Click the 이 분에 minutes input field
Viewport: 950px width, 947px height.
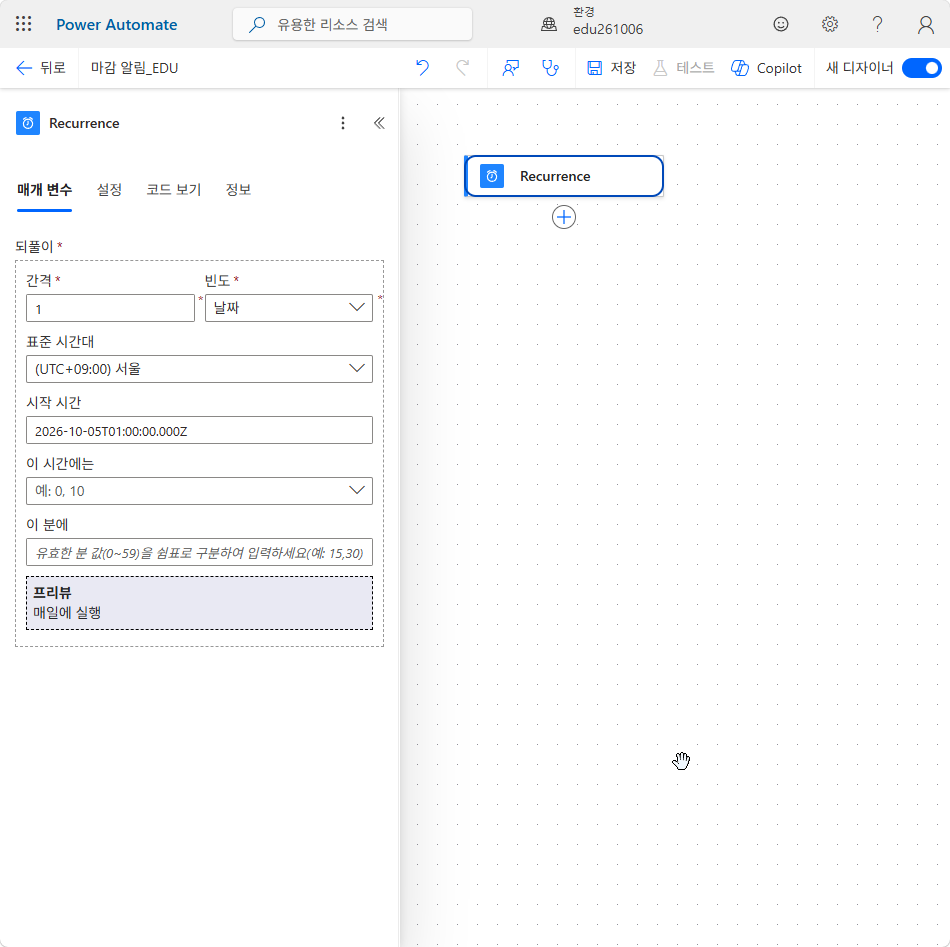coord(199,553)
